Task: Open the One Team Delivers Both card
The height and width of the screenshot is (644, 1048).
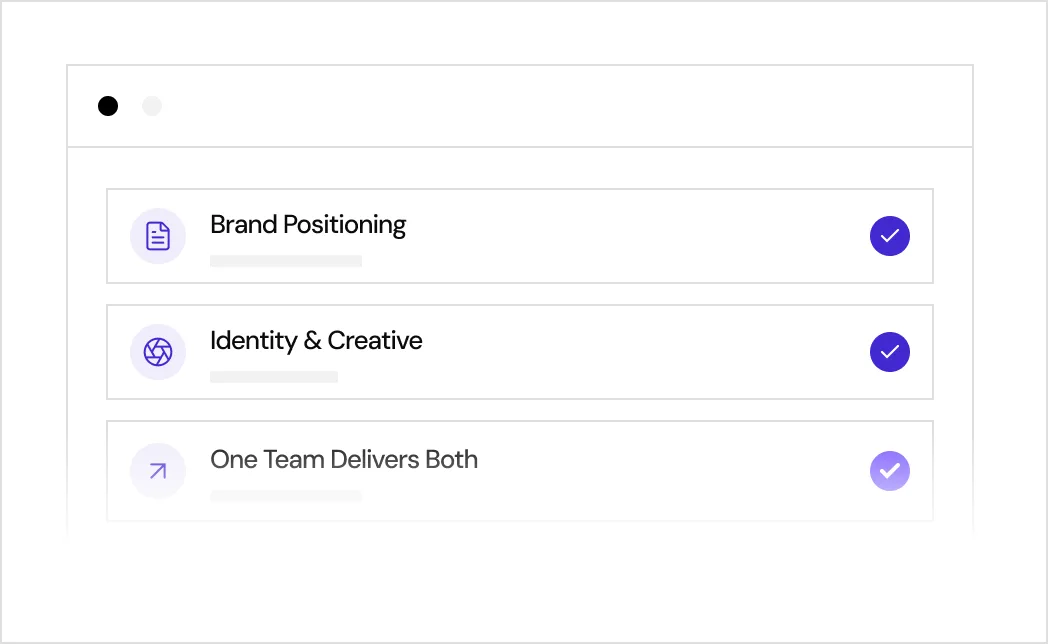Action: [x=520, y=471]
